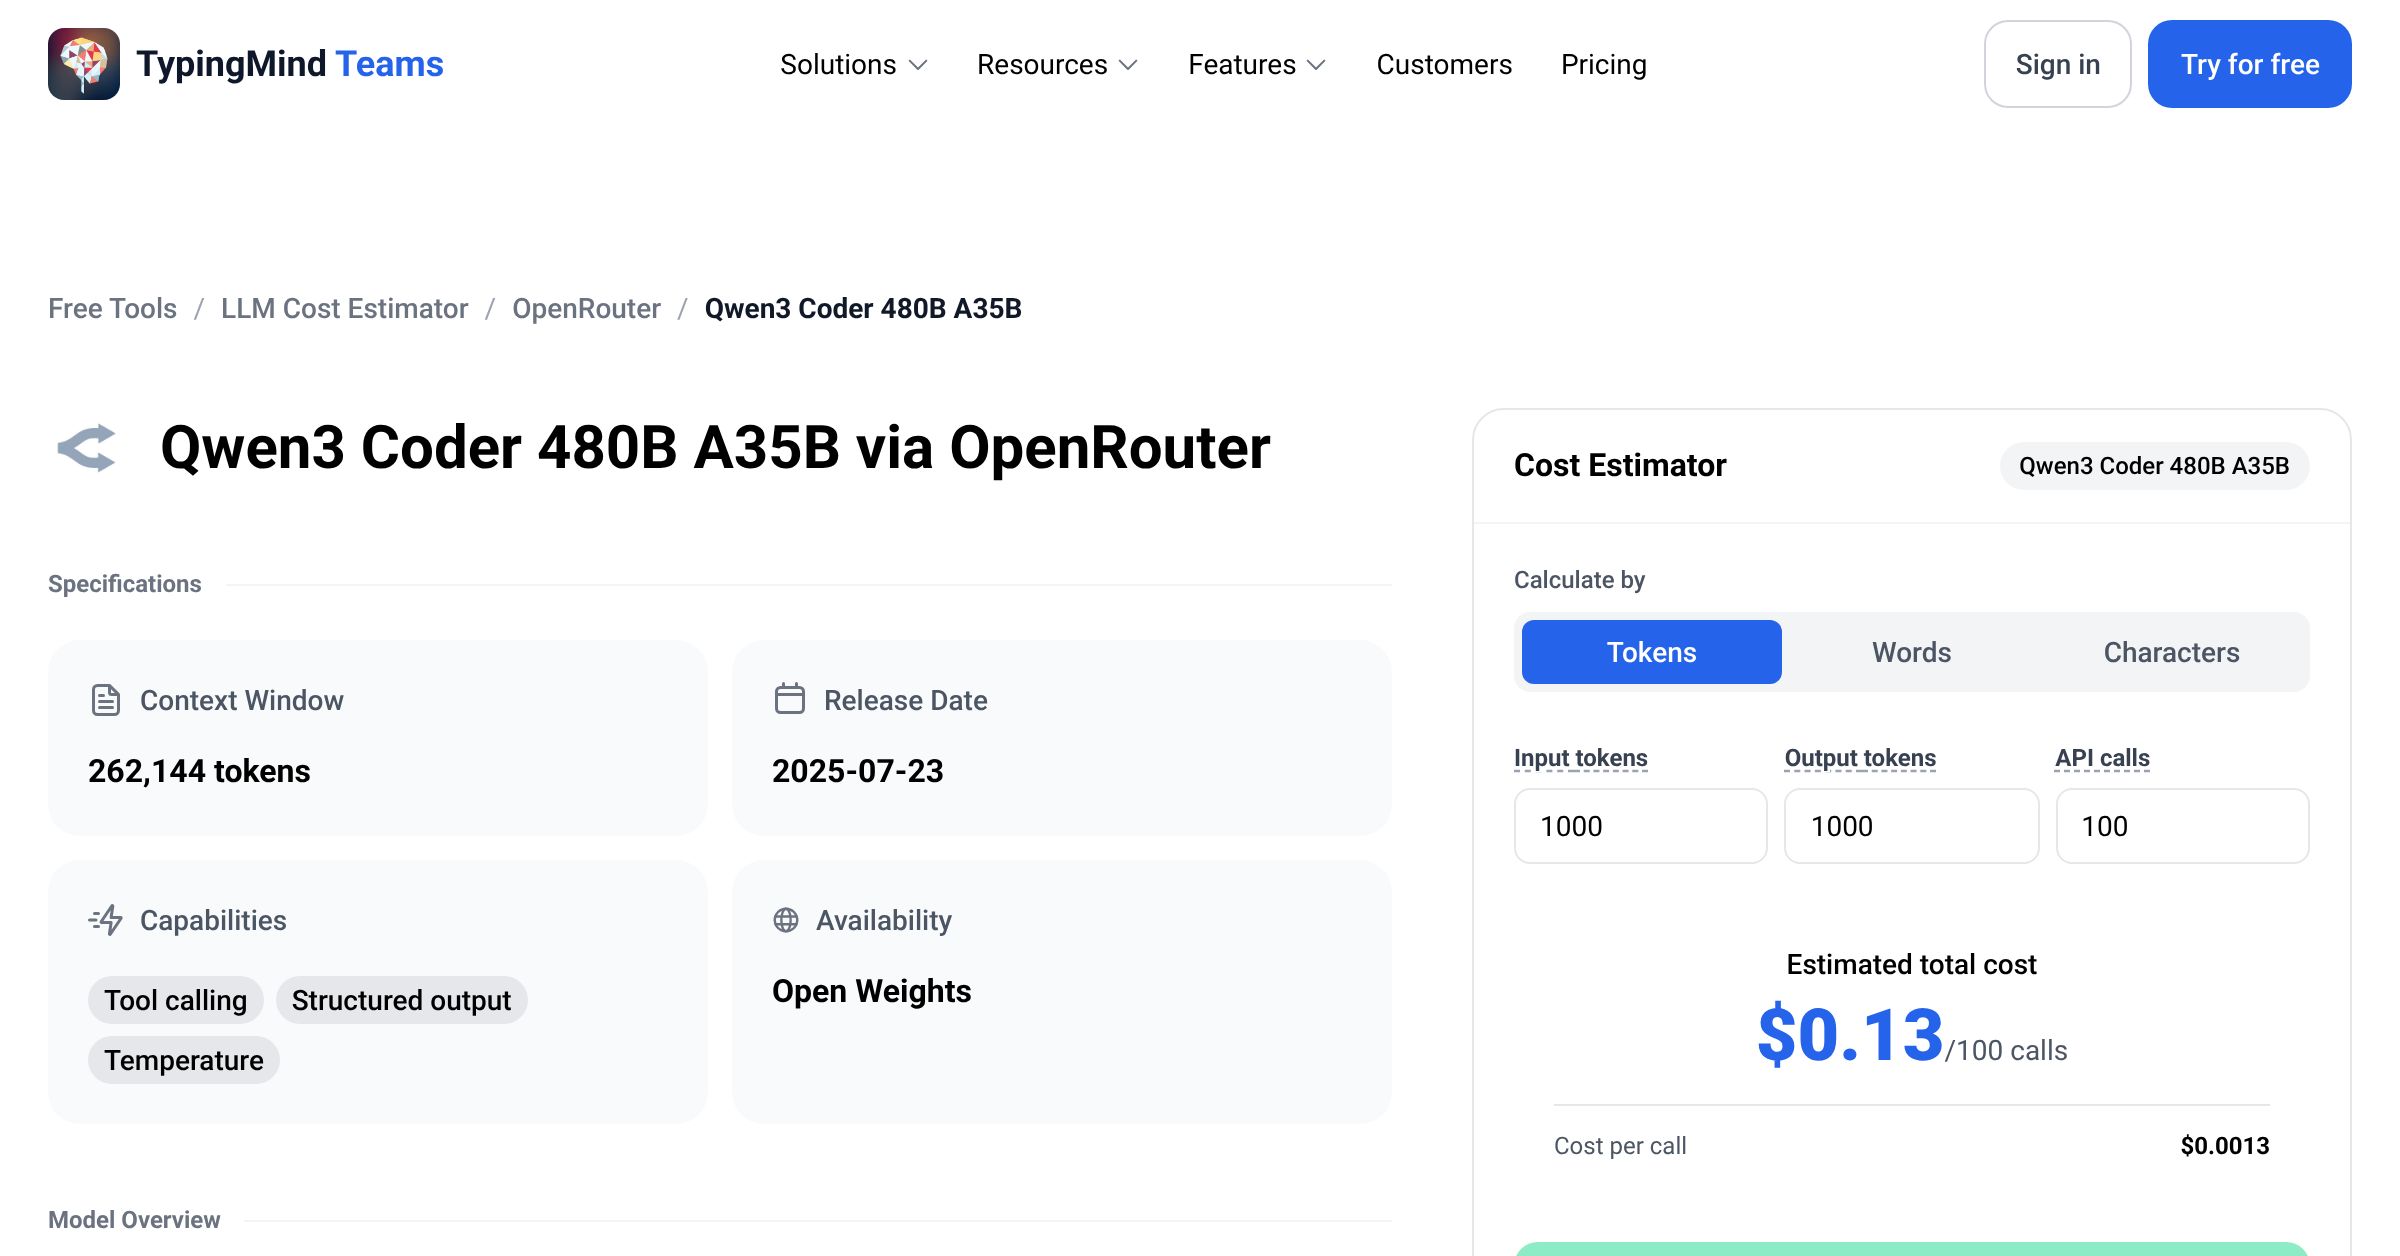
Task: Click the Model Overview section heading
Action: tap(134, 1220)
